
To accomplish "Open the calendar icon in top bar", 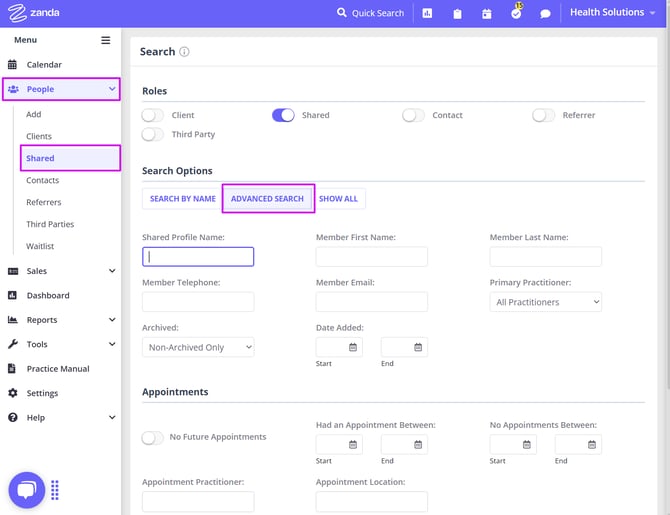I will [487, 14].
